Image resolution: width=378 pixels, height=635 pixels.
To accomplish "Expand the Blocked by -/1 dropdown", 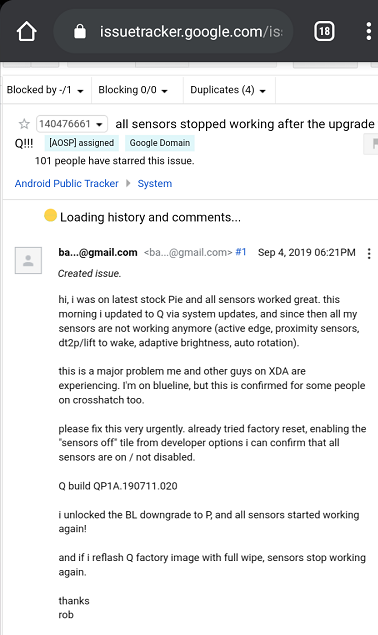I will tap(45, 90).
